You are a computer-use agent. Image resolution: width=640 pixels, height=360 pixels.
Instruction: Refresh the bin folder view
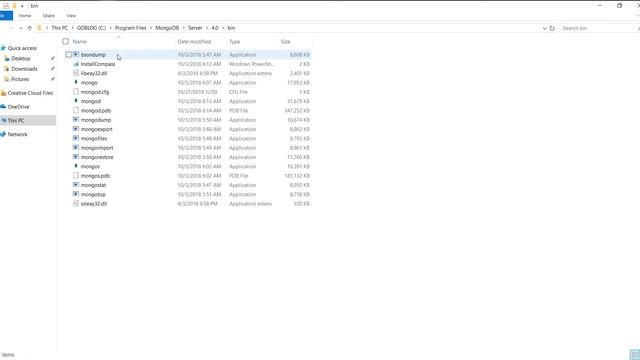coord(552,28)
